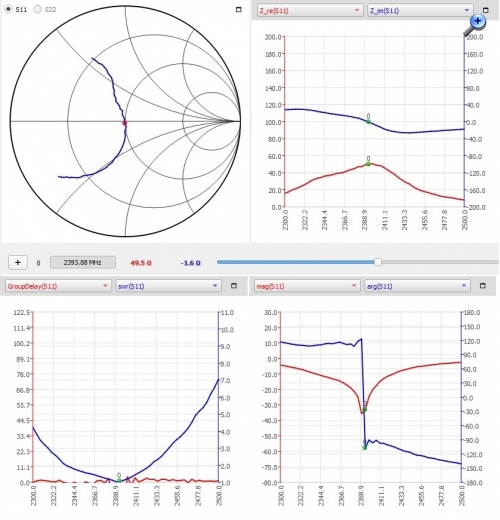500x520 pixels.
Task: Click marker 0 on the Smith chart
Action: (x=125, y=123)
